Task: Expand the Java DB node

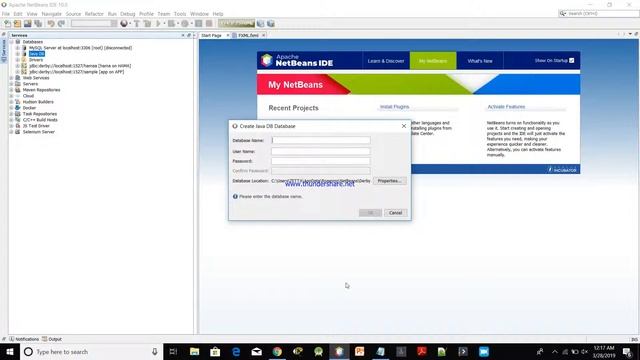Action: coord(18,54)
